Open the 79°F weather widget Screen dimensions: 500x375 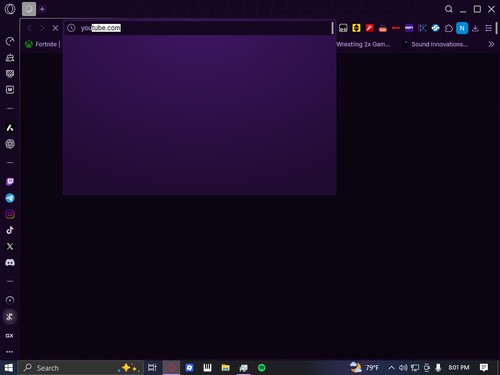[365, 368]
